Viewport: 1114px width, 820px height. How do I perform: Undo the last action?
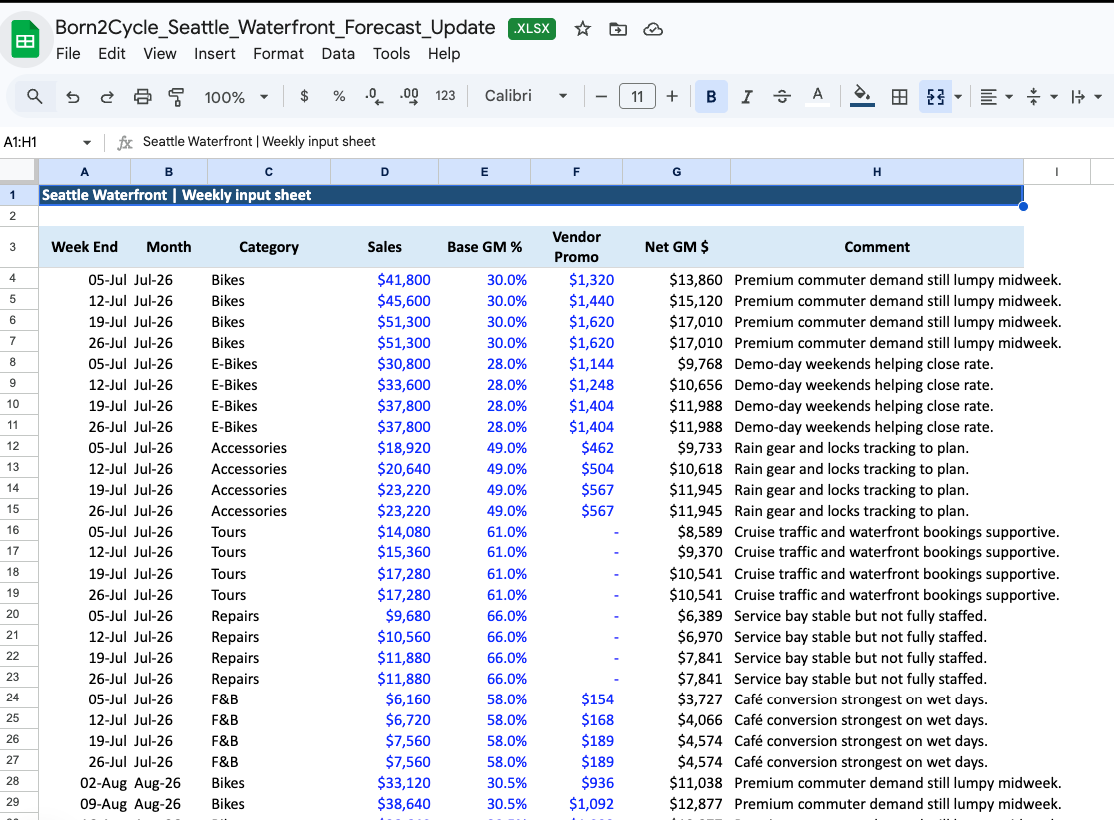[72, 96]
